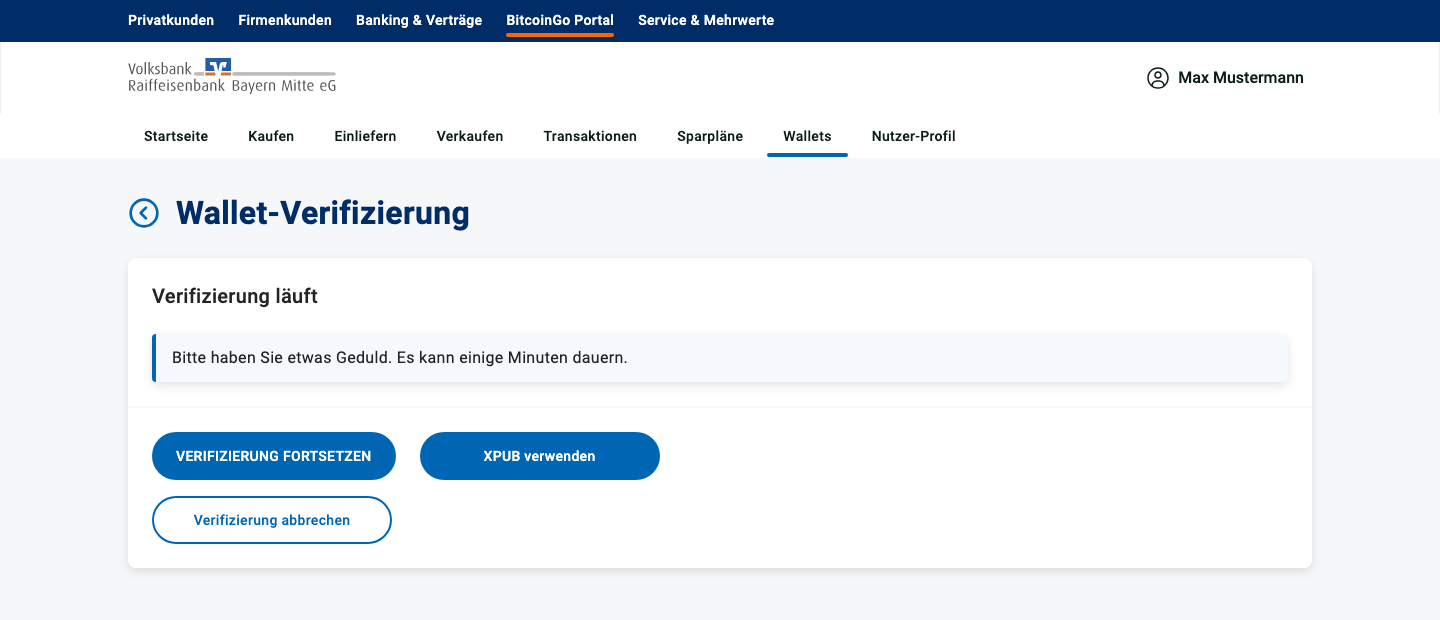Click the Volksbank Raiffeisenbank logo
Viewport: 1440px width, 620px height.
[232, 76]
